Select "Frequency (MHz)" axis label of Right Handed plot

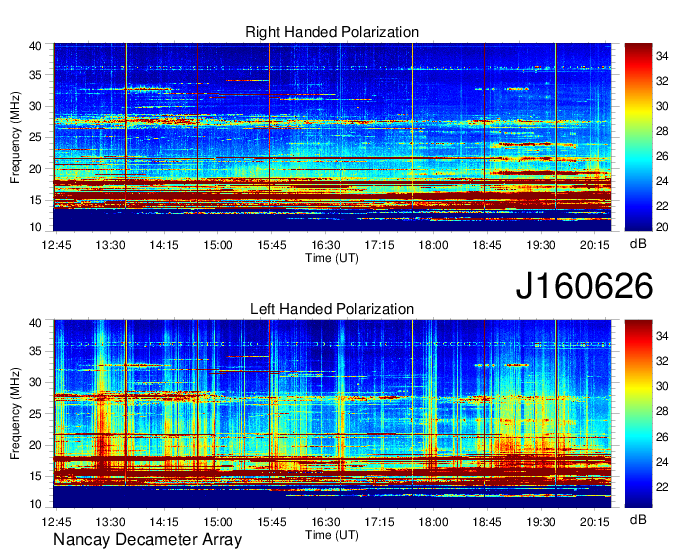15,137
